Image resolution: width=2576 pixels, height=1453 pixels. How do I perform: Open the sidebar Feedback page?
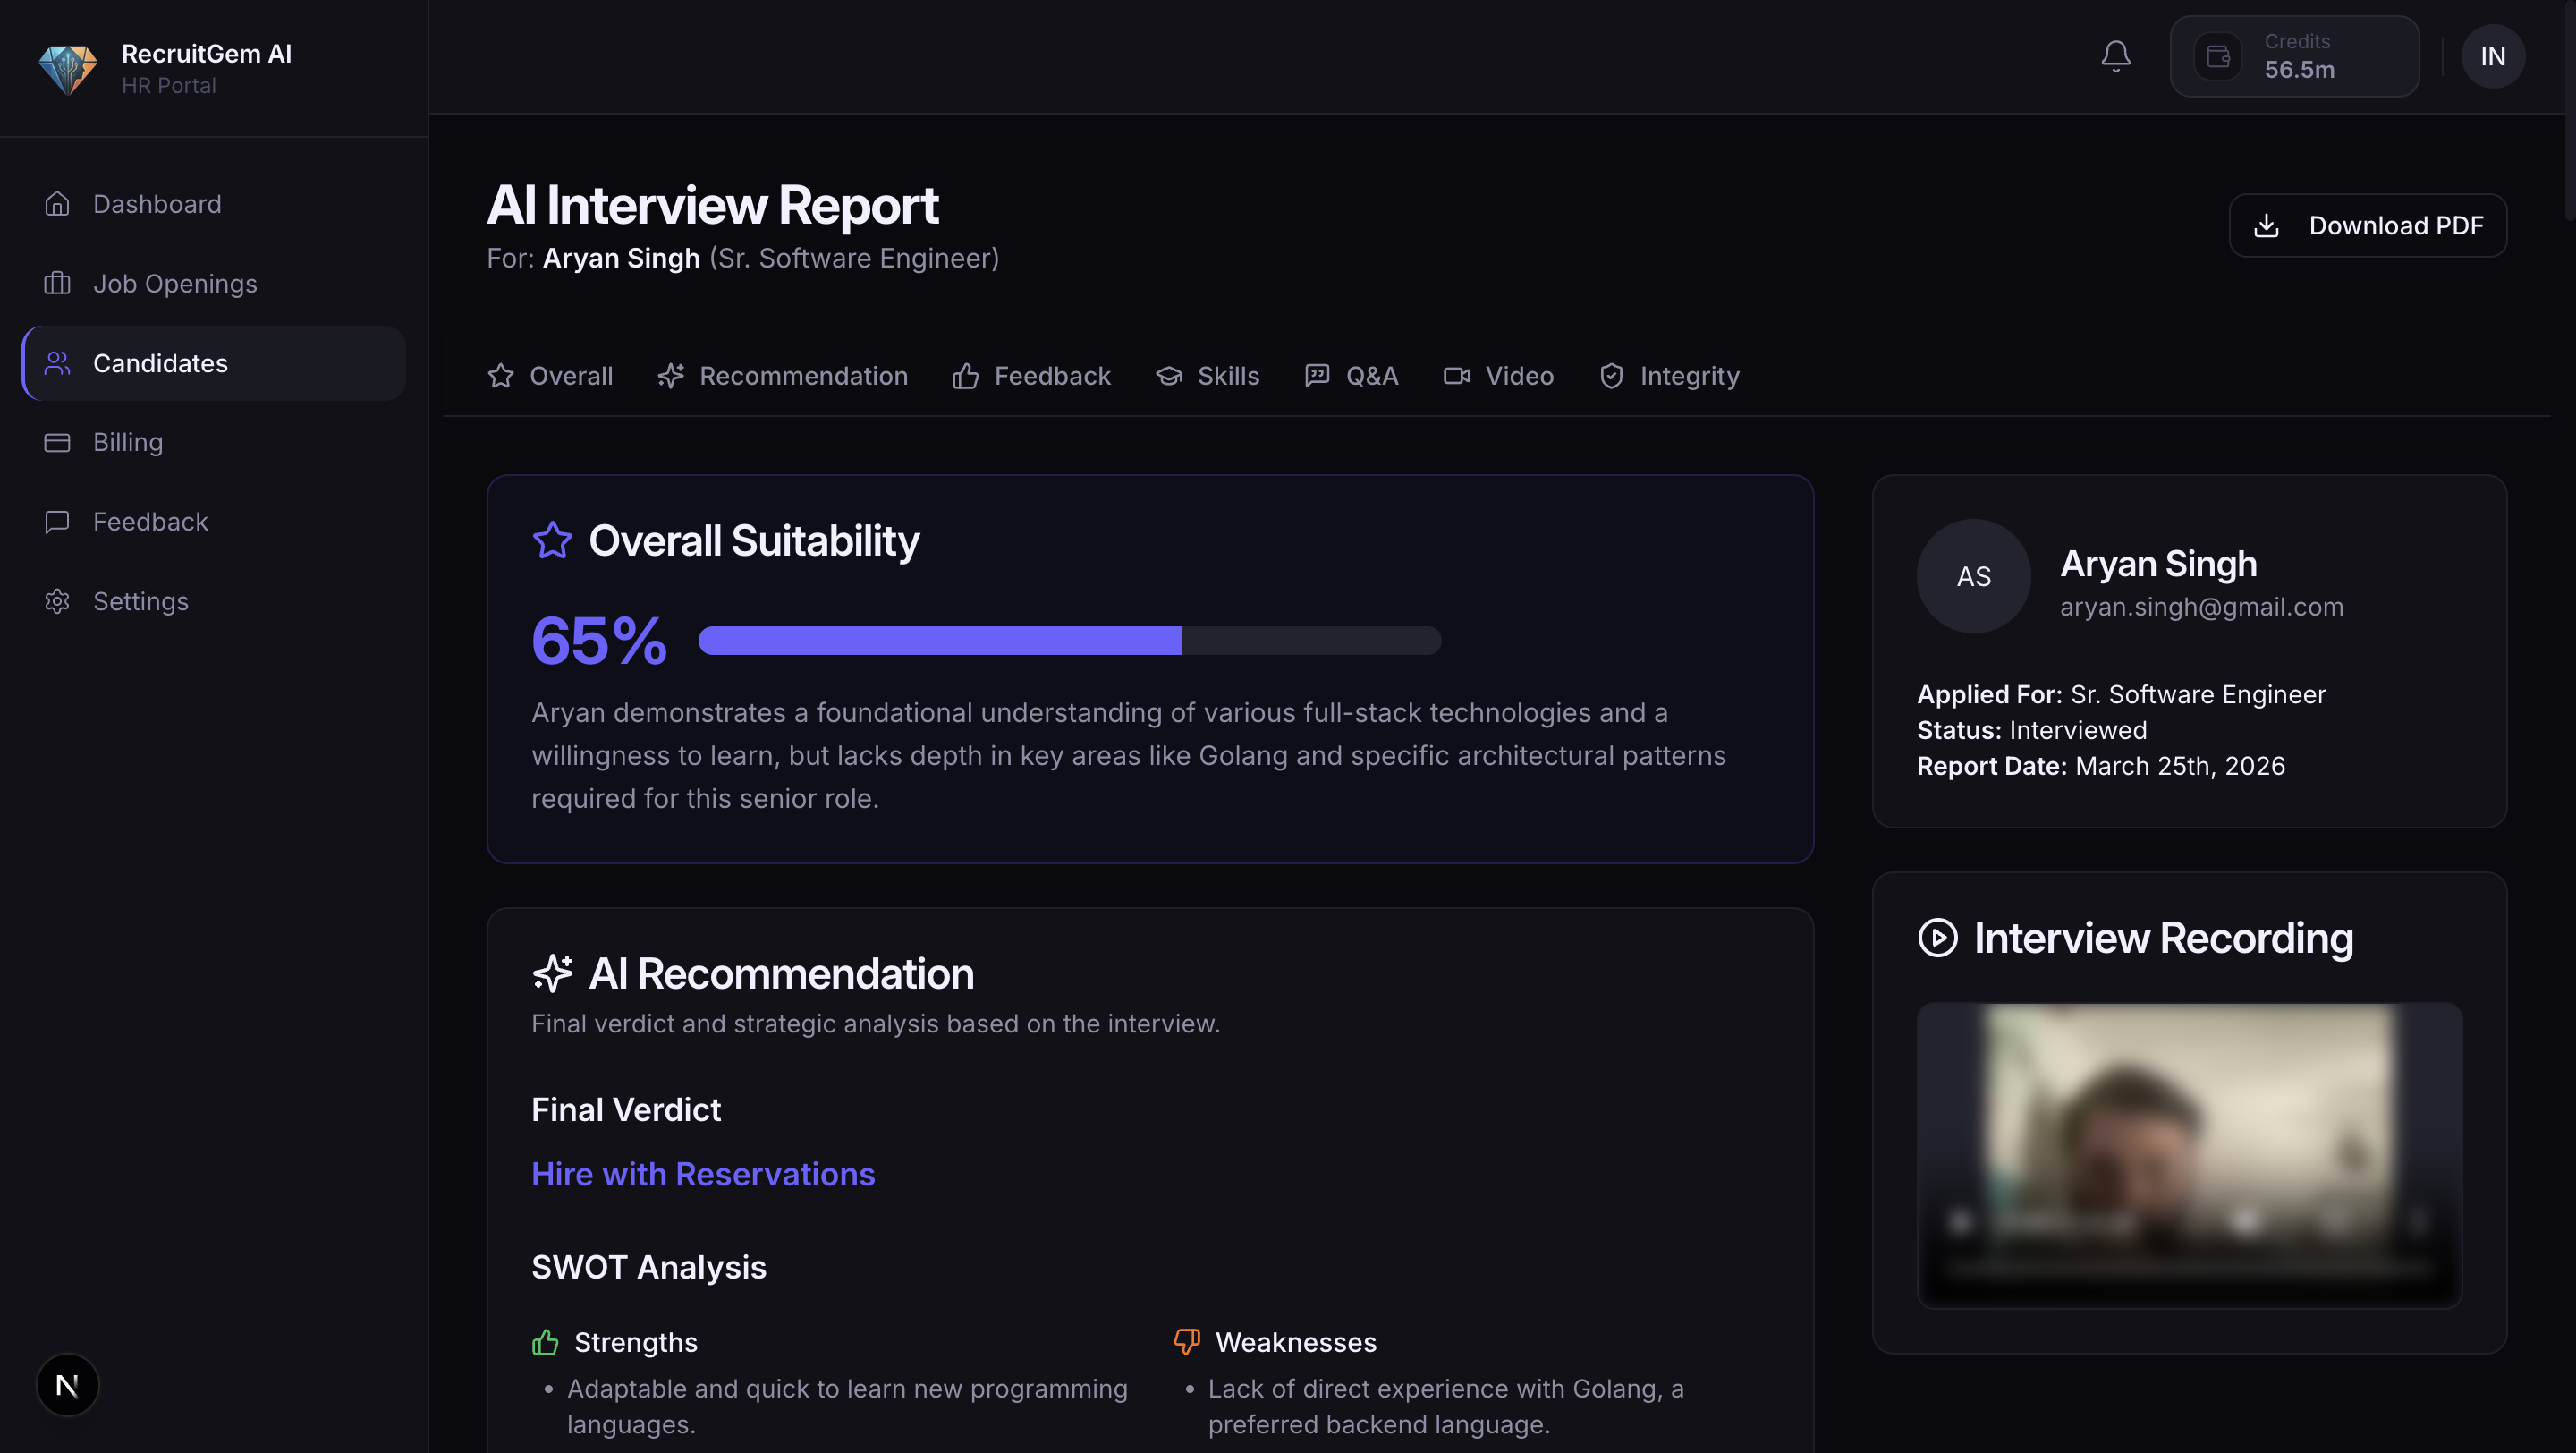point(150,522)
